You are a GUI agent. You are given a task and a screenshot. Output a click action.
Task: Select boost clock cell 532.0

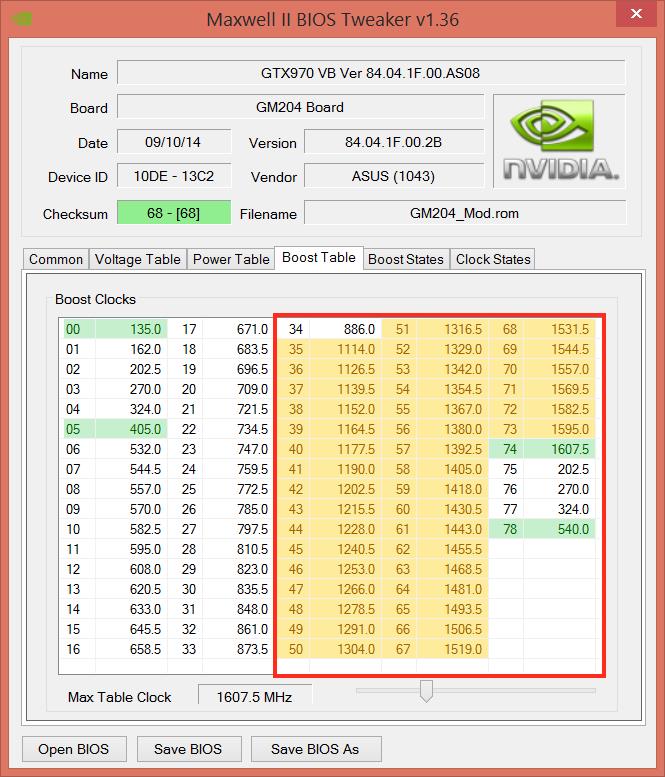(131, 449)
